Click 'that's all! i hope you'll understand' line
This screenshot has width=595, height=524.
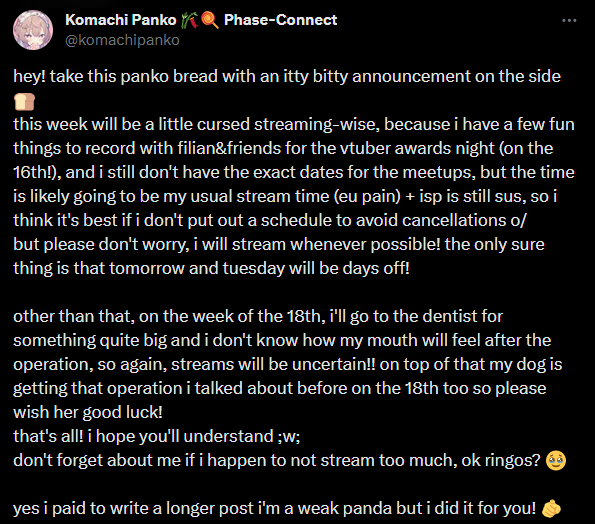157,436
